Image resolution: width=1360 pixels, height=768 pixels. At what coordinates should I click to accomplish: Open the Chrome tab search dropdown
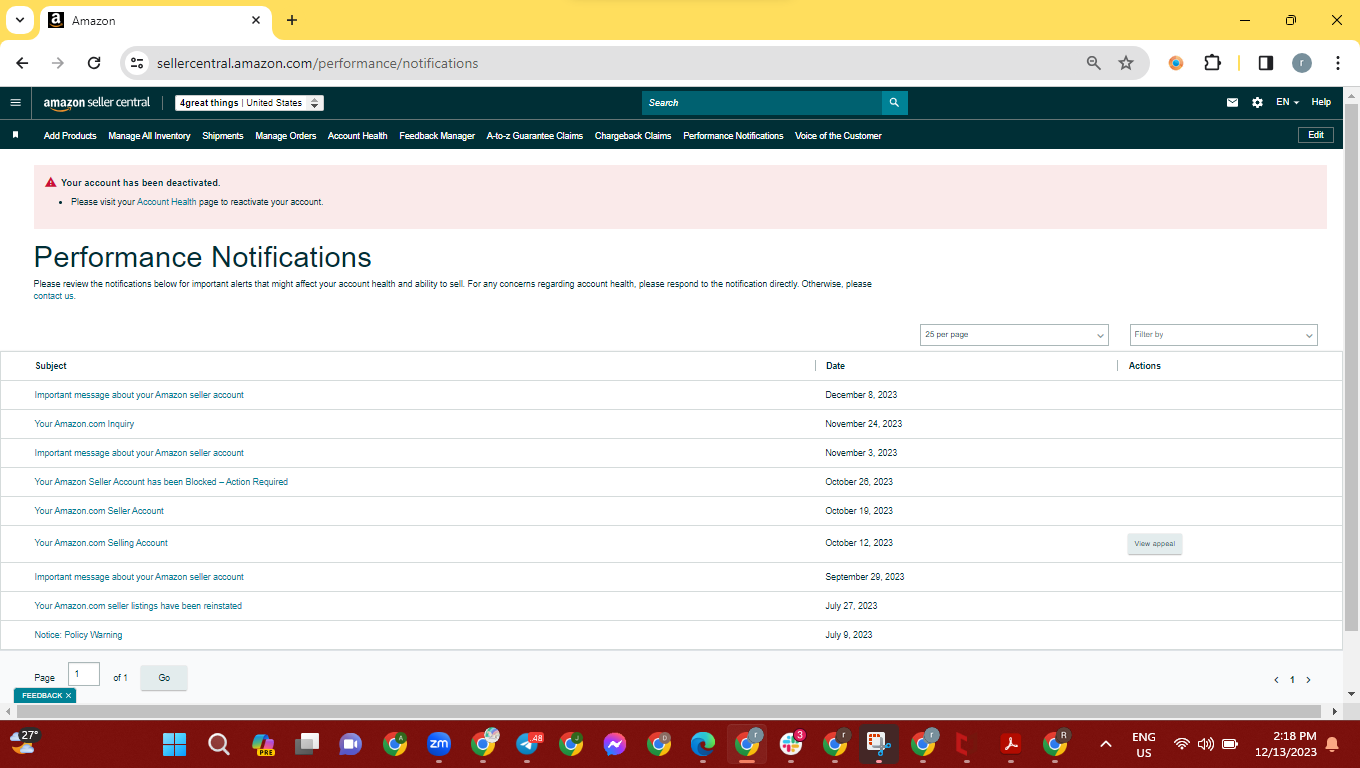tap(20, 20)
